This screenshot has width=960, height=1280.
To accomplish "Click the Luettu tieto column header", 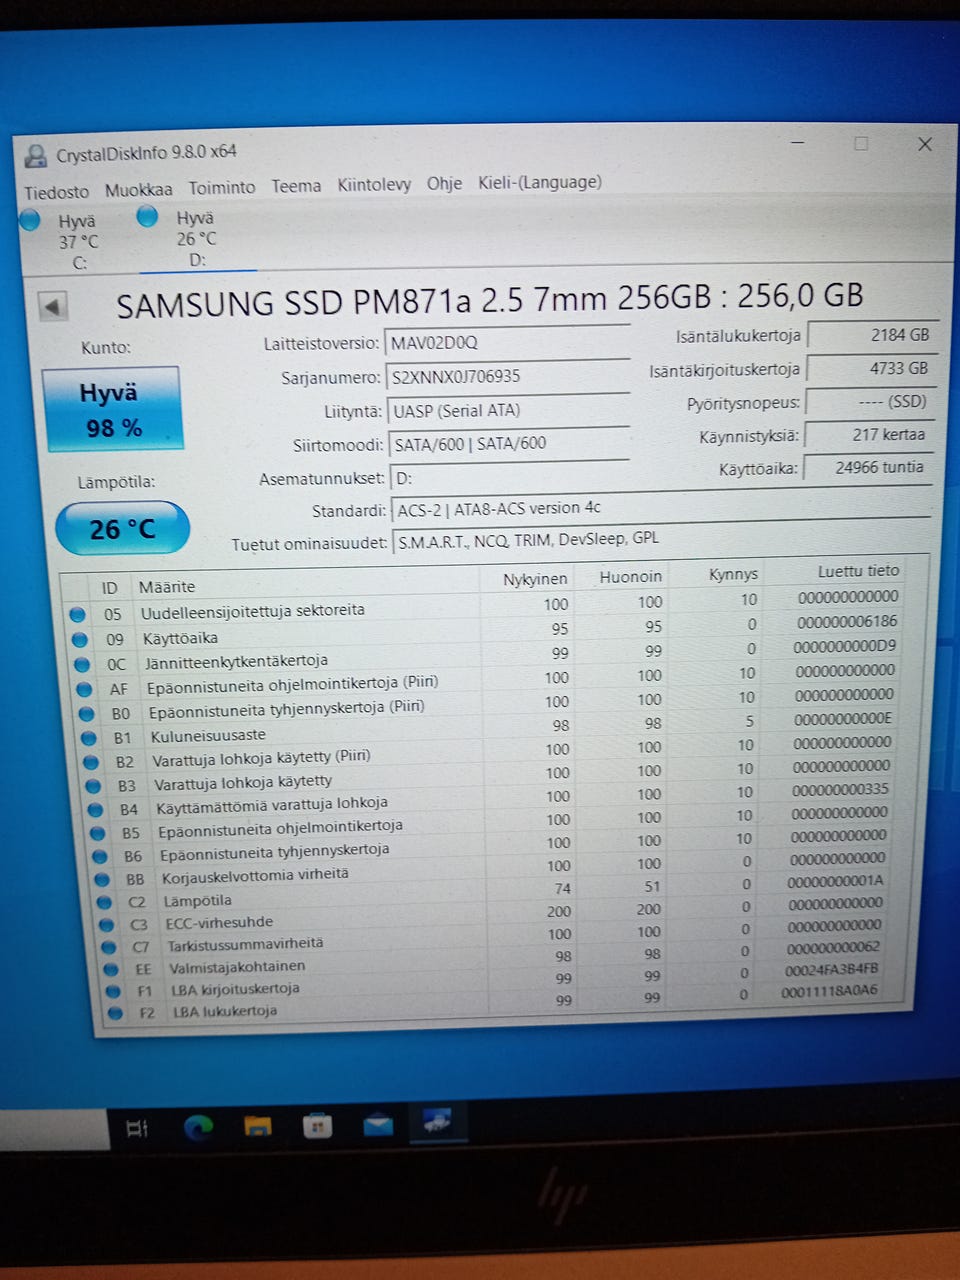I will [858, 571].
